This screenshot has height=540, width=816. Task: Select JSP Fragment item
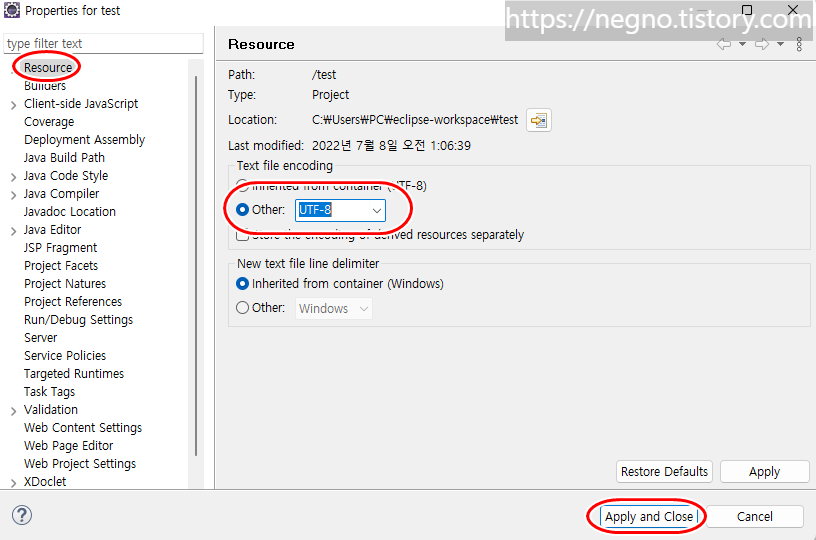click(60, 248)
